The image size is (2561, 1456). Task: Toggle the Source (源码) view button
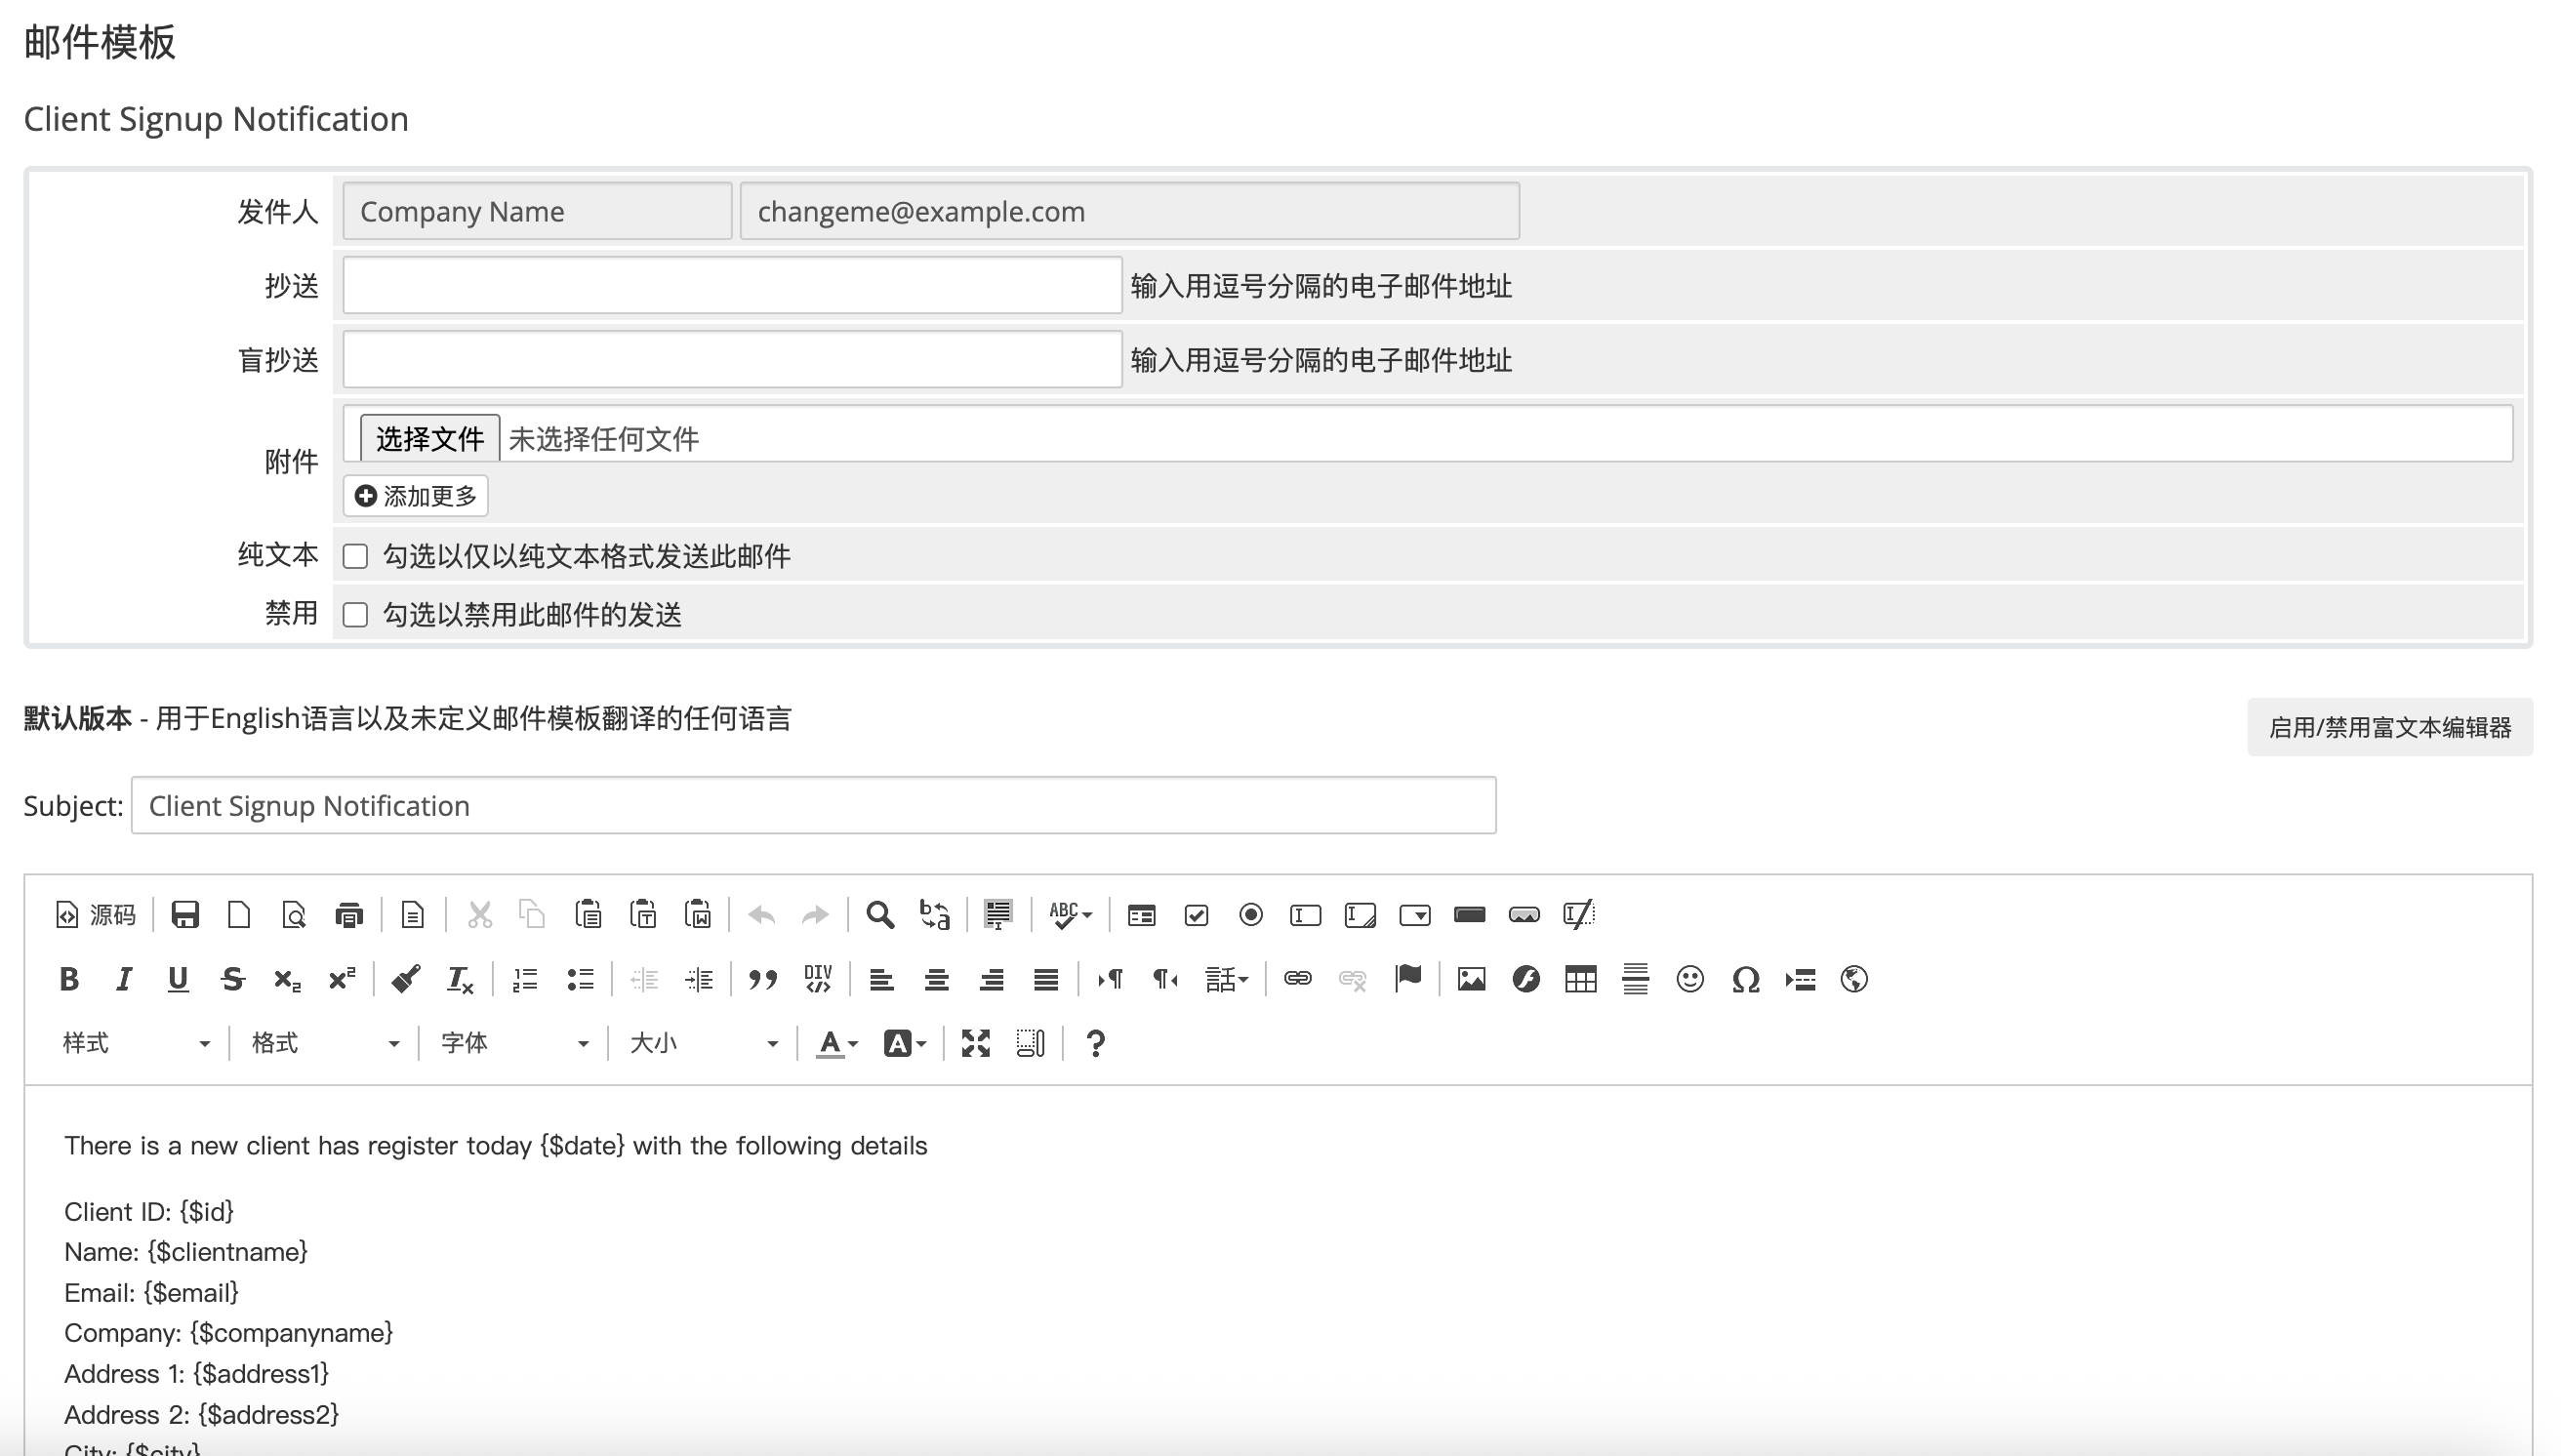[x=96, y=915]
